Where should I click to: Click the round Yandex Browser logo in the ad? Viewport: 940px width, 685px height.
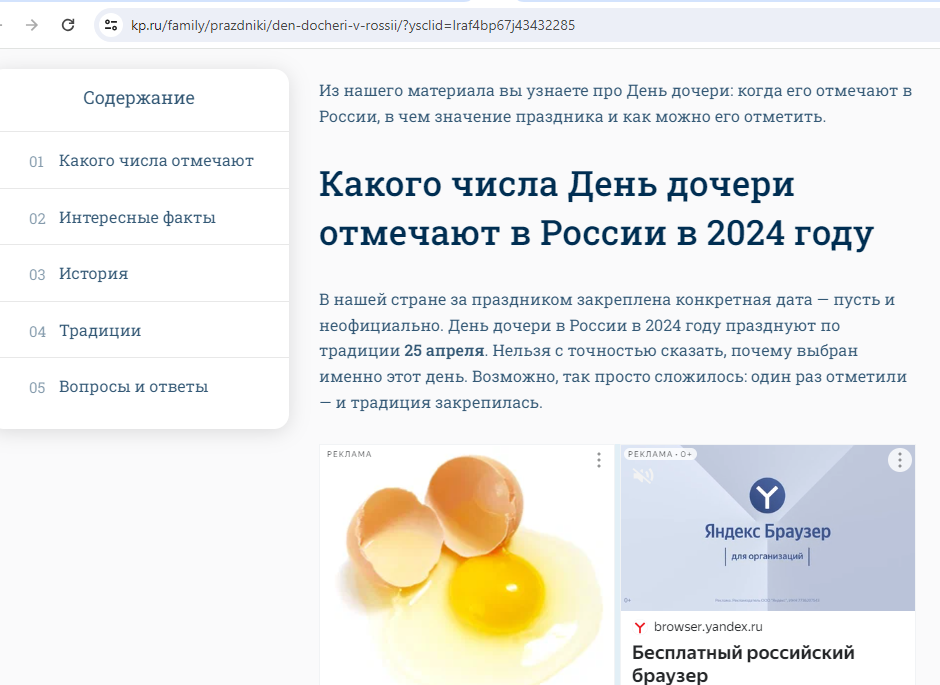point(767,495)
